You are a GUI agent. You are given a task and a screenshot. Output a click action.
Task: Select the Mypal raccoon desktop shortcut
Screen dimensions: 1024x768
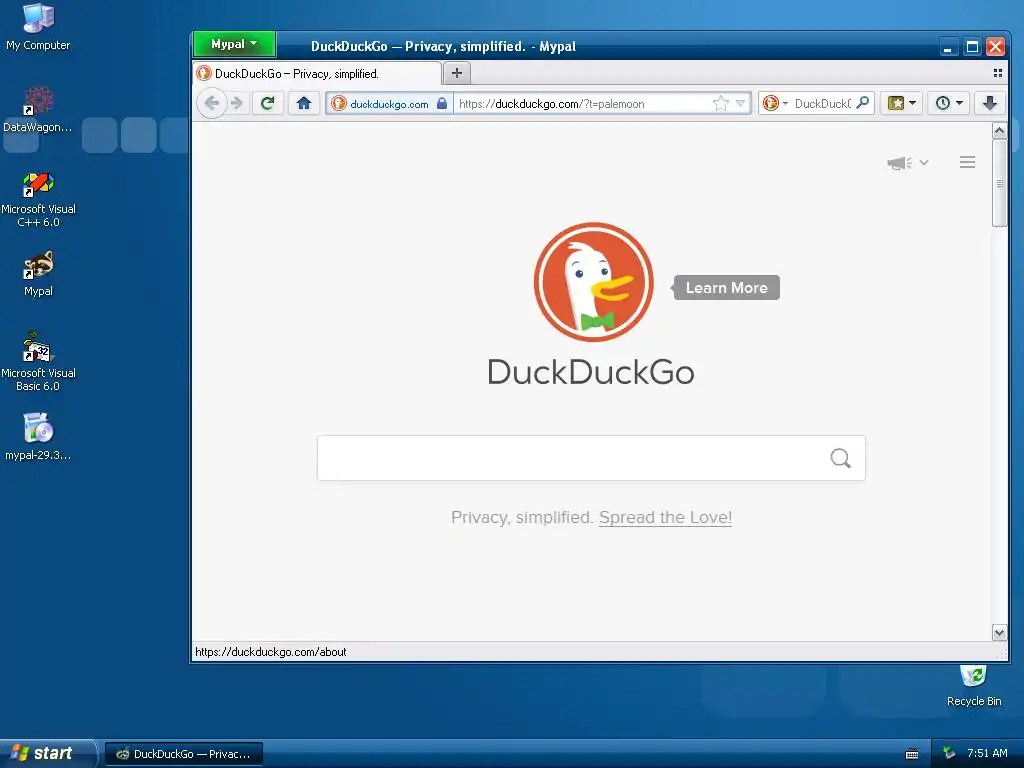pos(38,274)
